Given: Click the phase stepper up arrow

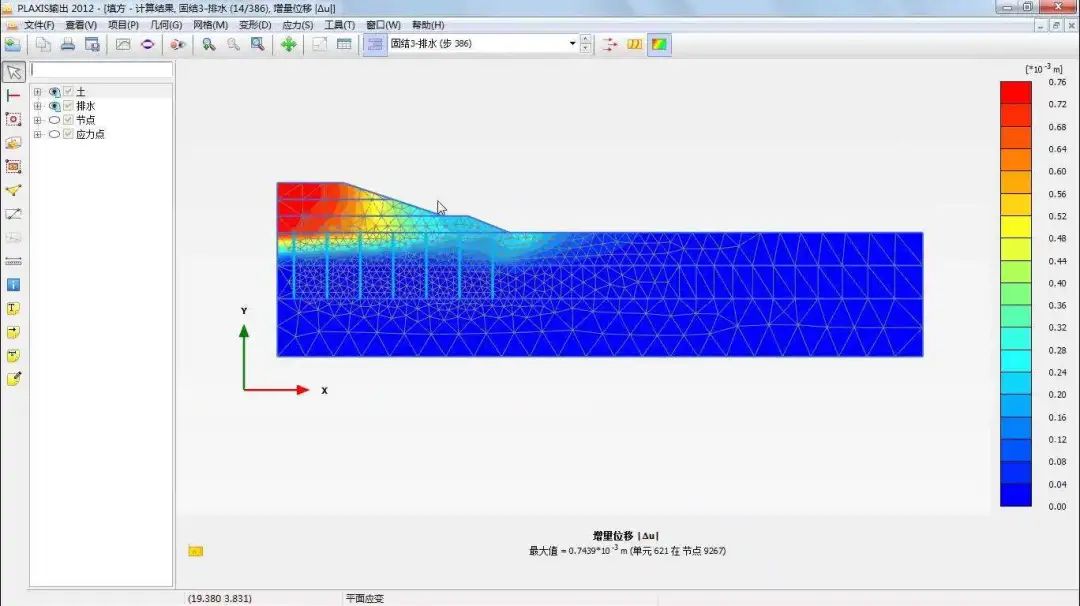Looking at the screenshot, I should [585, 39].
